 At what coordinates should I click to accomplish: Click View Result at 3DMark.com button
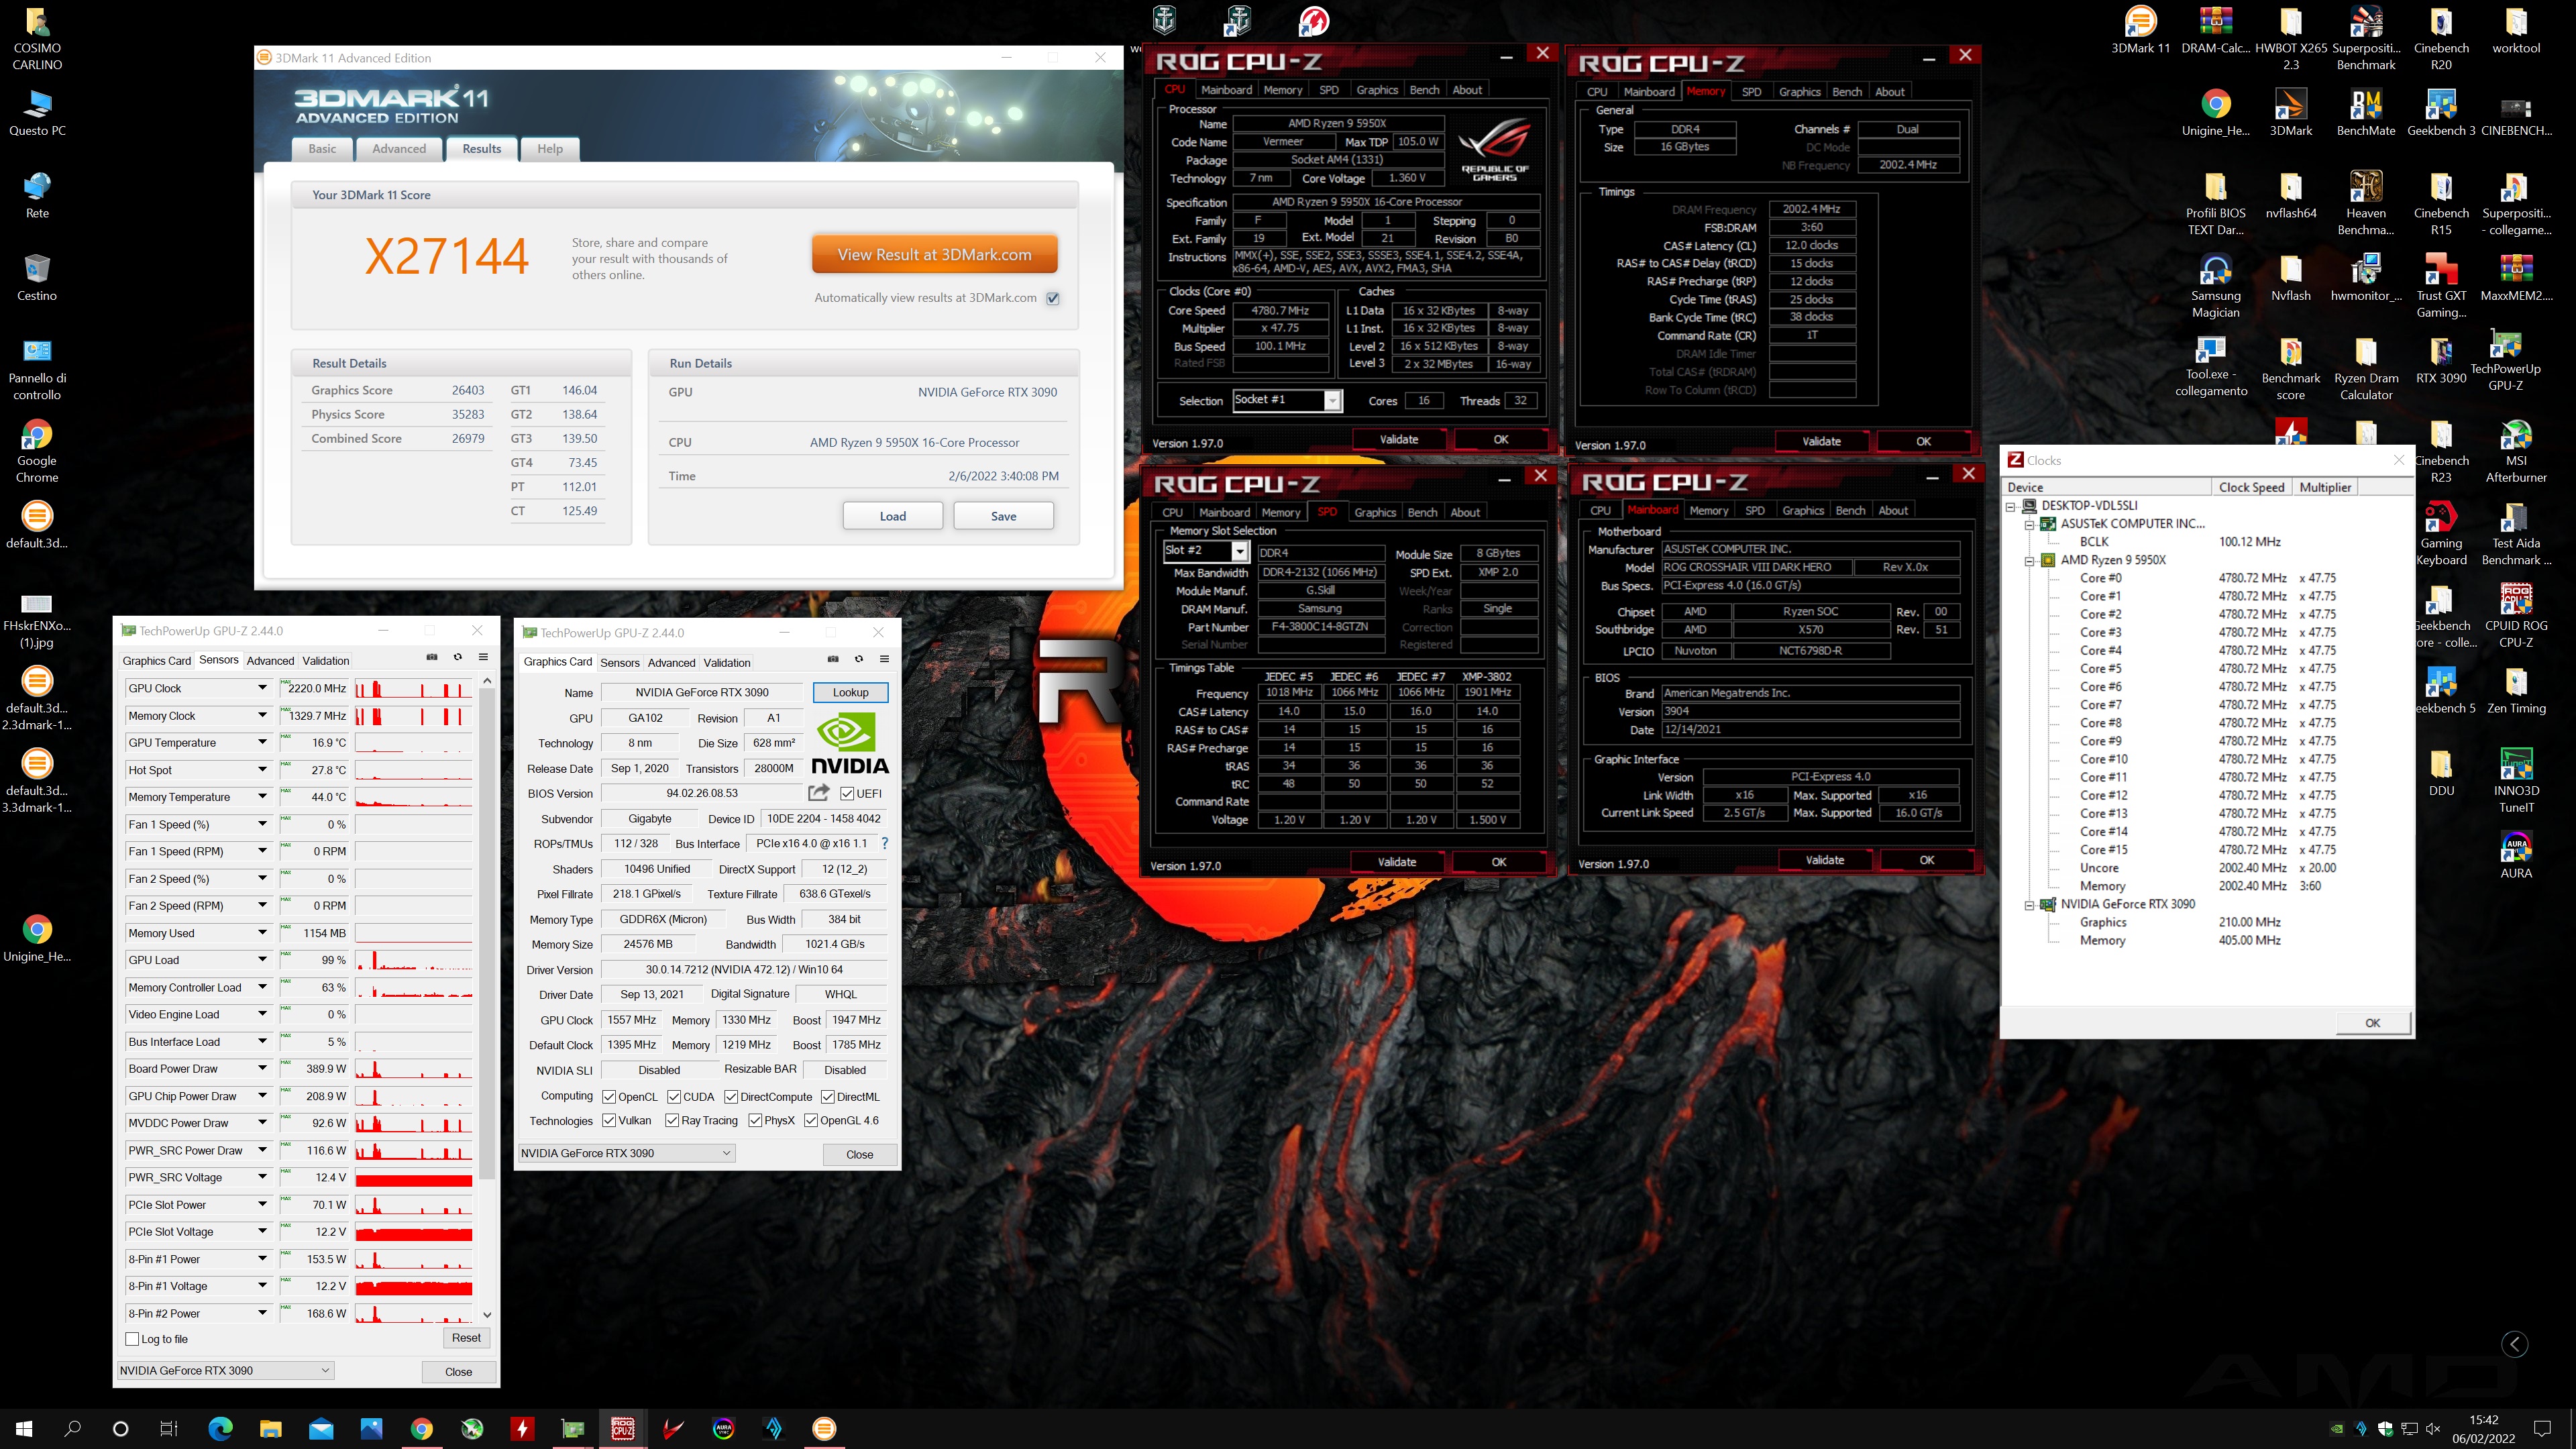tap(934, 254)
